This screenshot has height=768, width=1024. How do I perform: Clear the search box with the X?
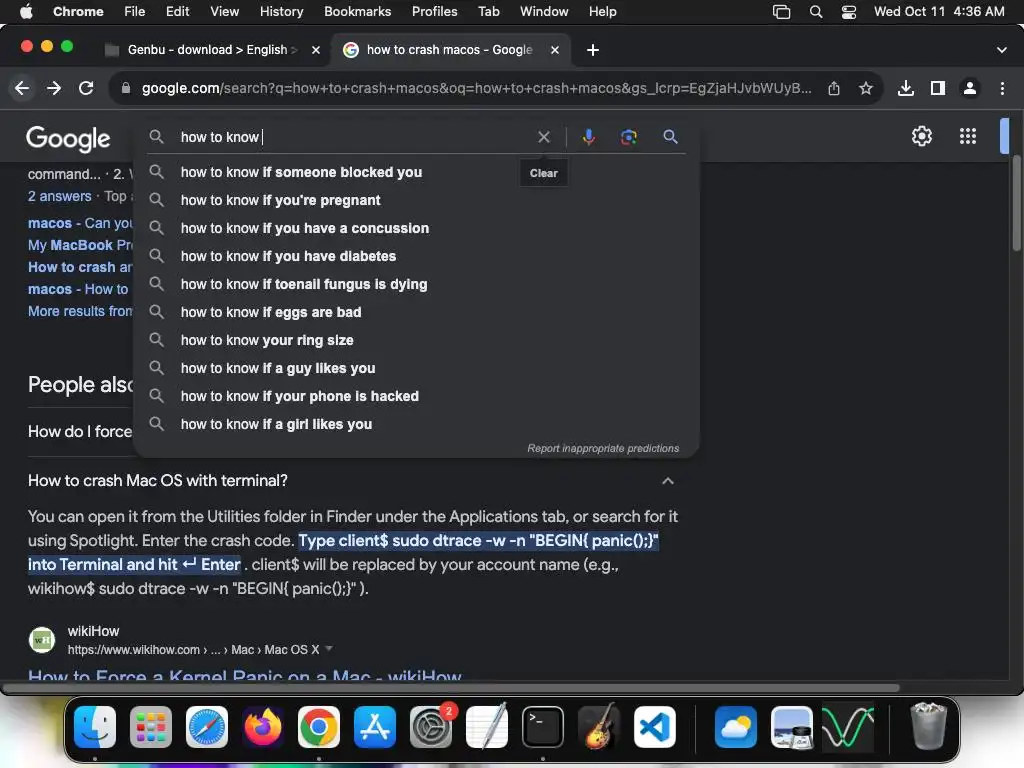click(543, 137)
